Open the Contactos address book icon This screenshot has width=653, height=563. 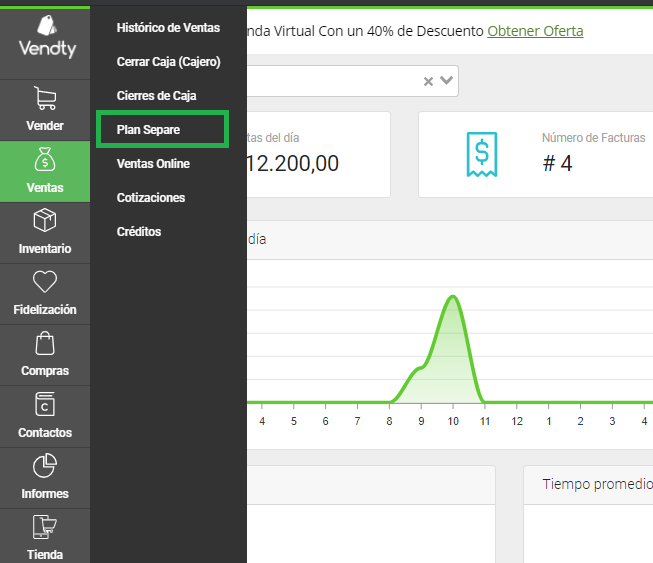(45, 404)
